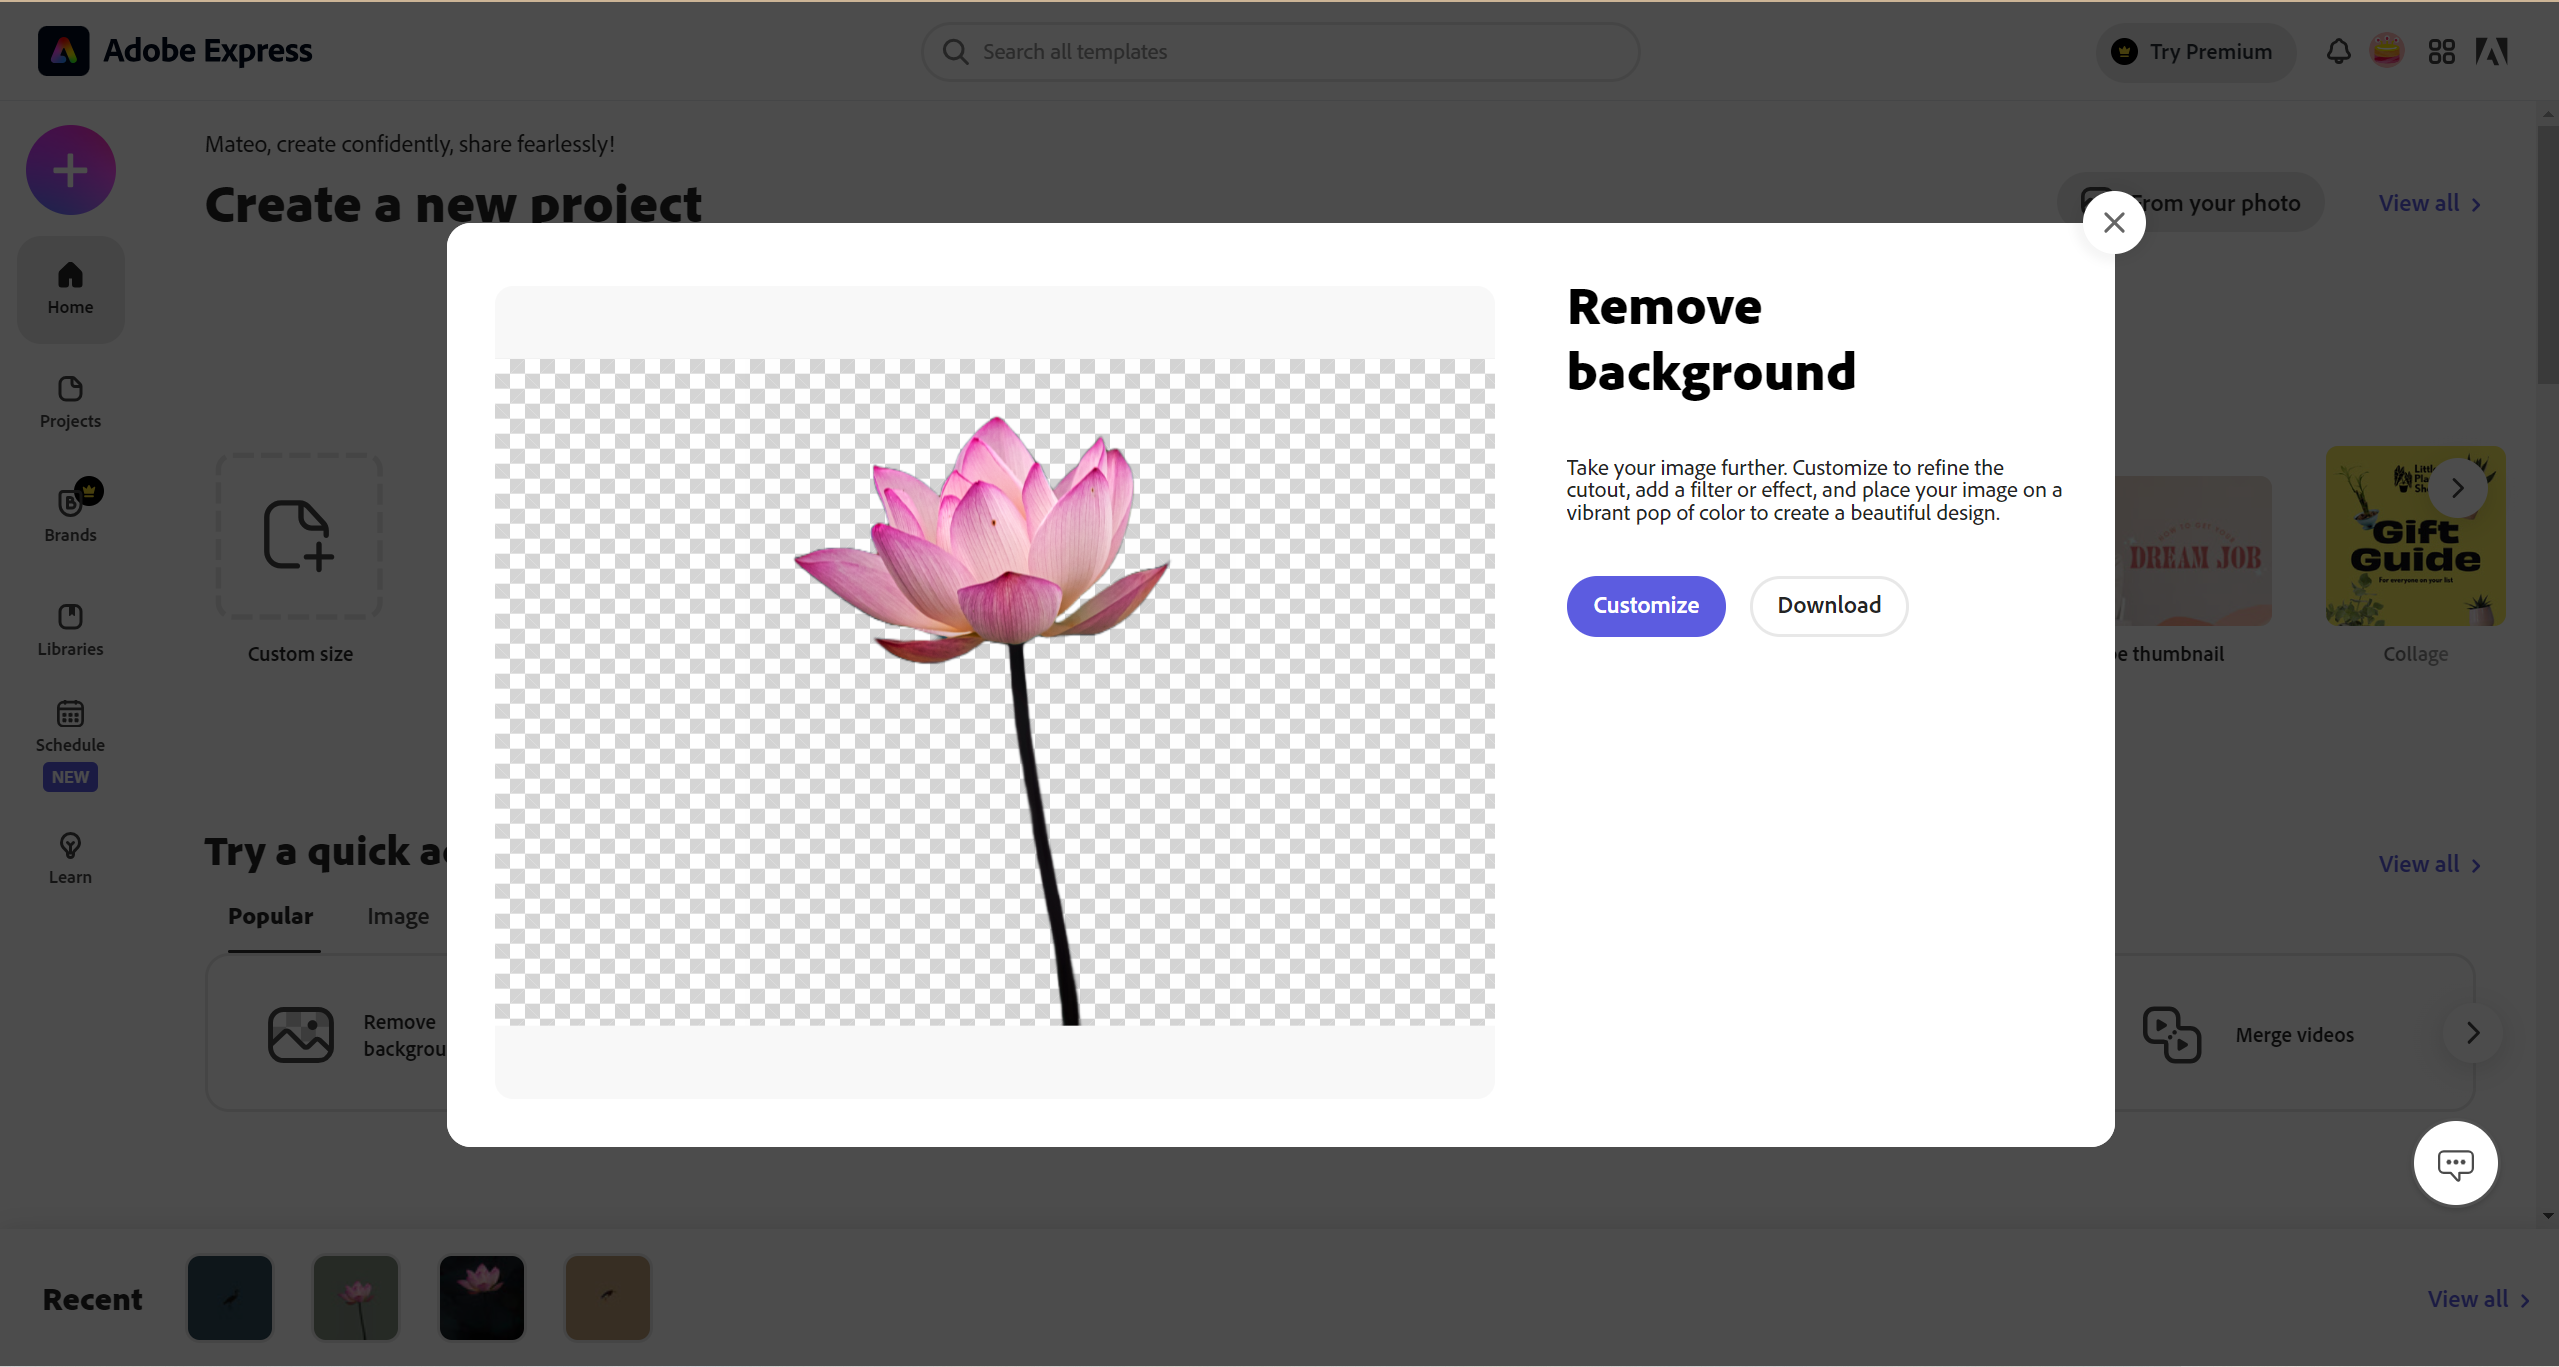Image resolution: width=2559 pixels, height=1367 pixels.
Task: Click the Remove background quick action icon
Action: (301, 1035)
